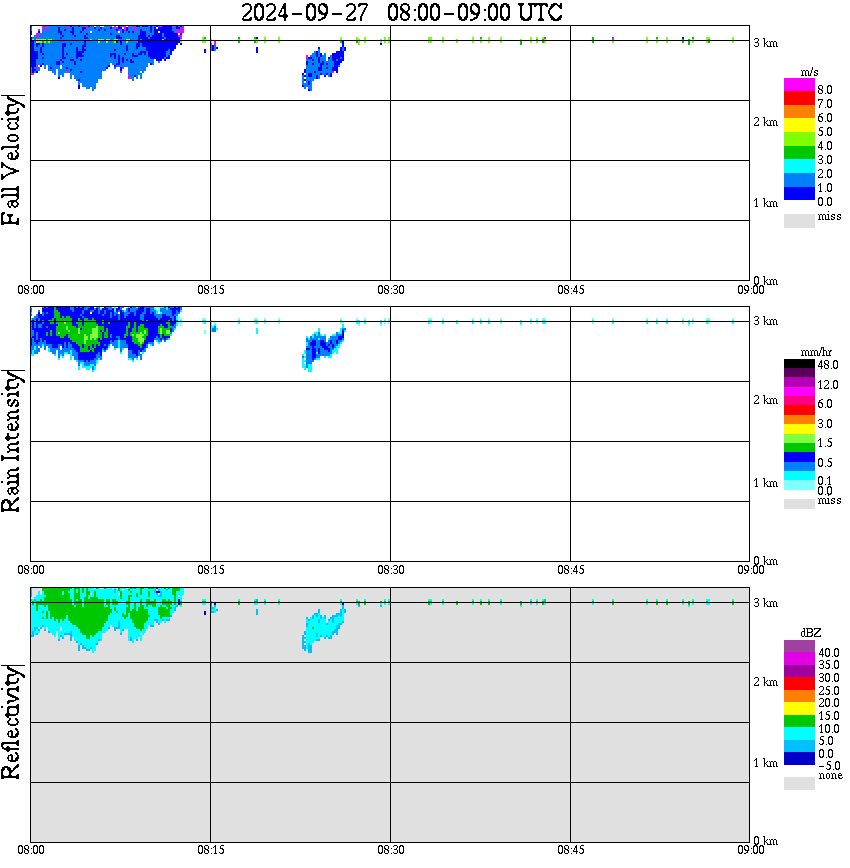850x868 pixels.
Task: Click the 40.0 value in dBZ legend
Action: 829,653
